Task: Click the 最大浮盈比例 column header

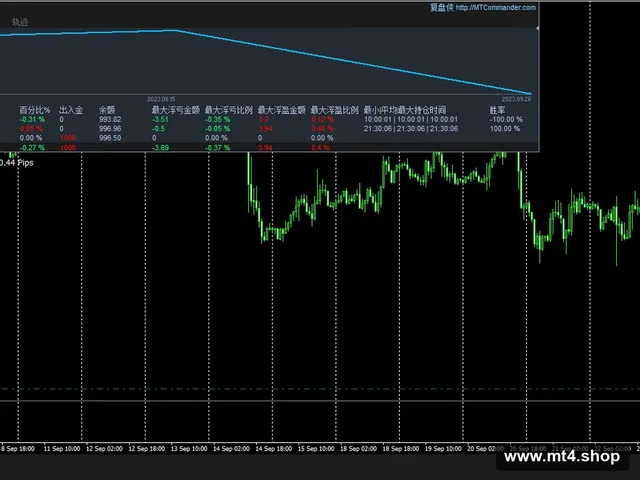Action: 334,110
